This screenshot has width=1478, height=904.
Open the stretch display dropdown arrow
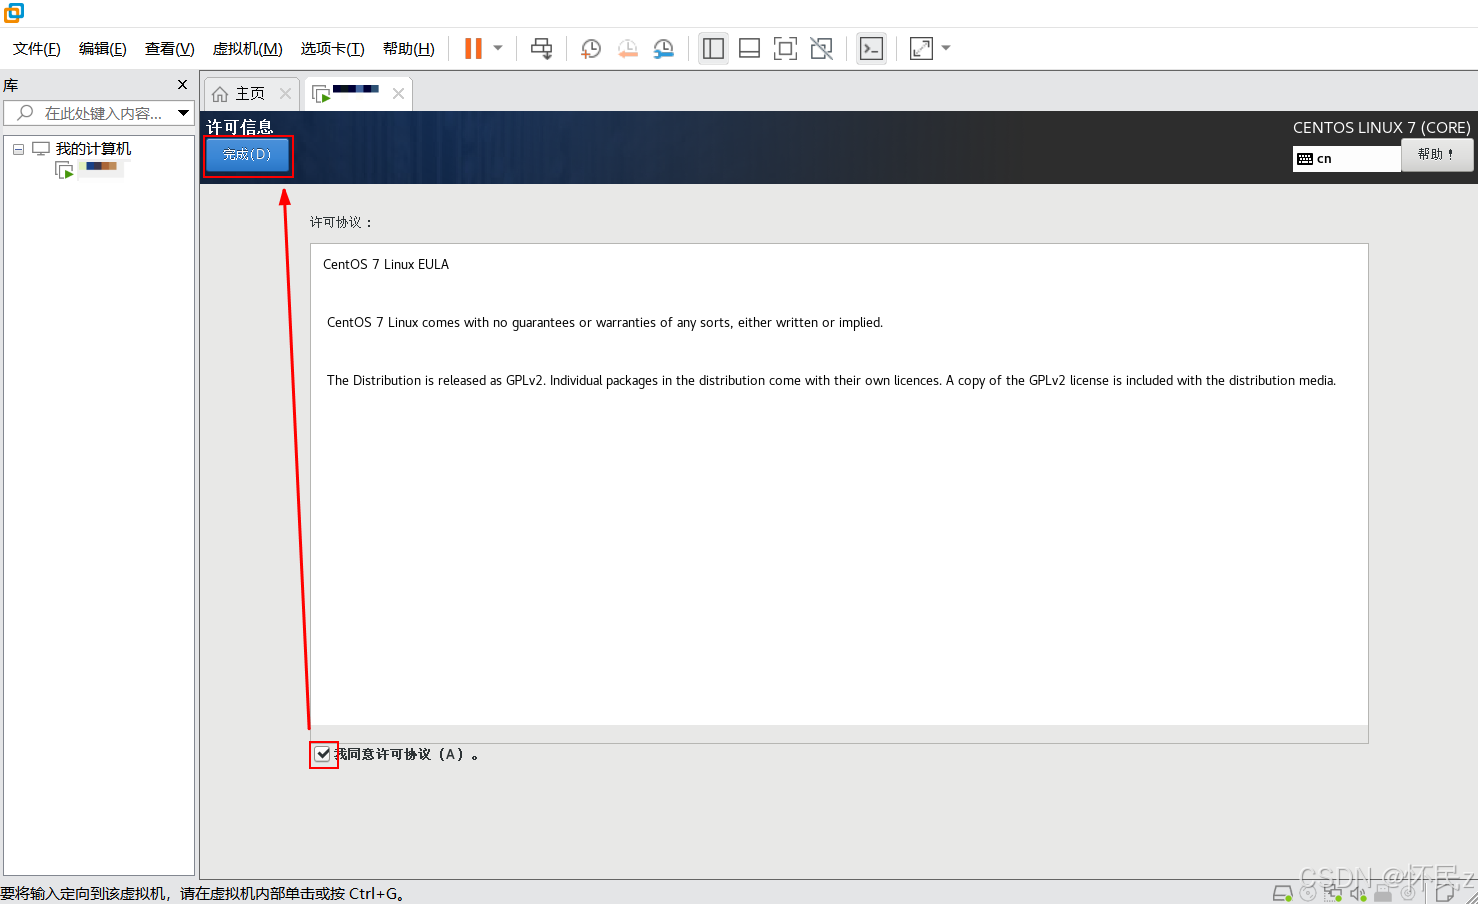946,48
